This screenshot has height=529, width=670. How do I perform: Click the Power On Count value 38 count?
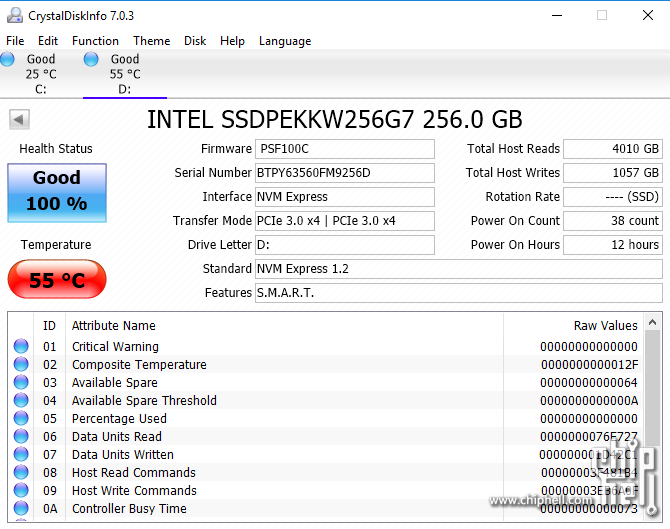click(x=613, y=220)
